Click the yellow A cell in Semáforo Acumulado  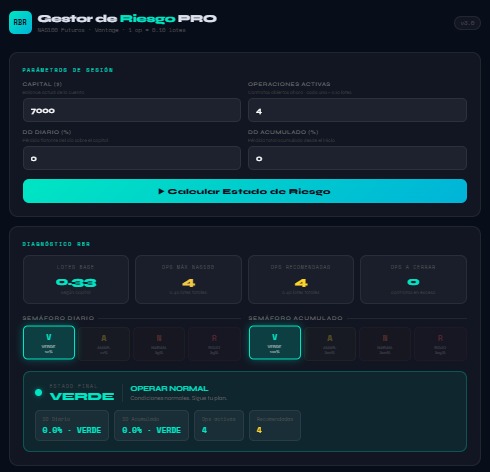pyautogui.click(x=330, y=344)
